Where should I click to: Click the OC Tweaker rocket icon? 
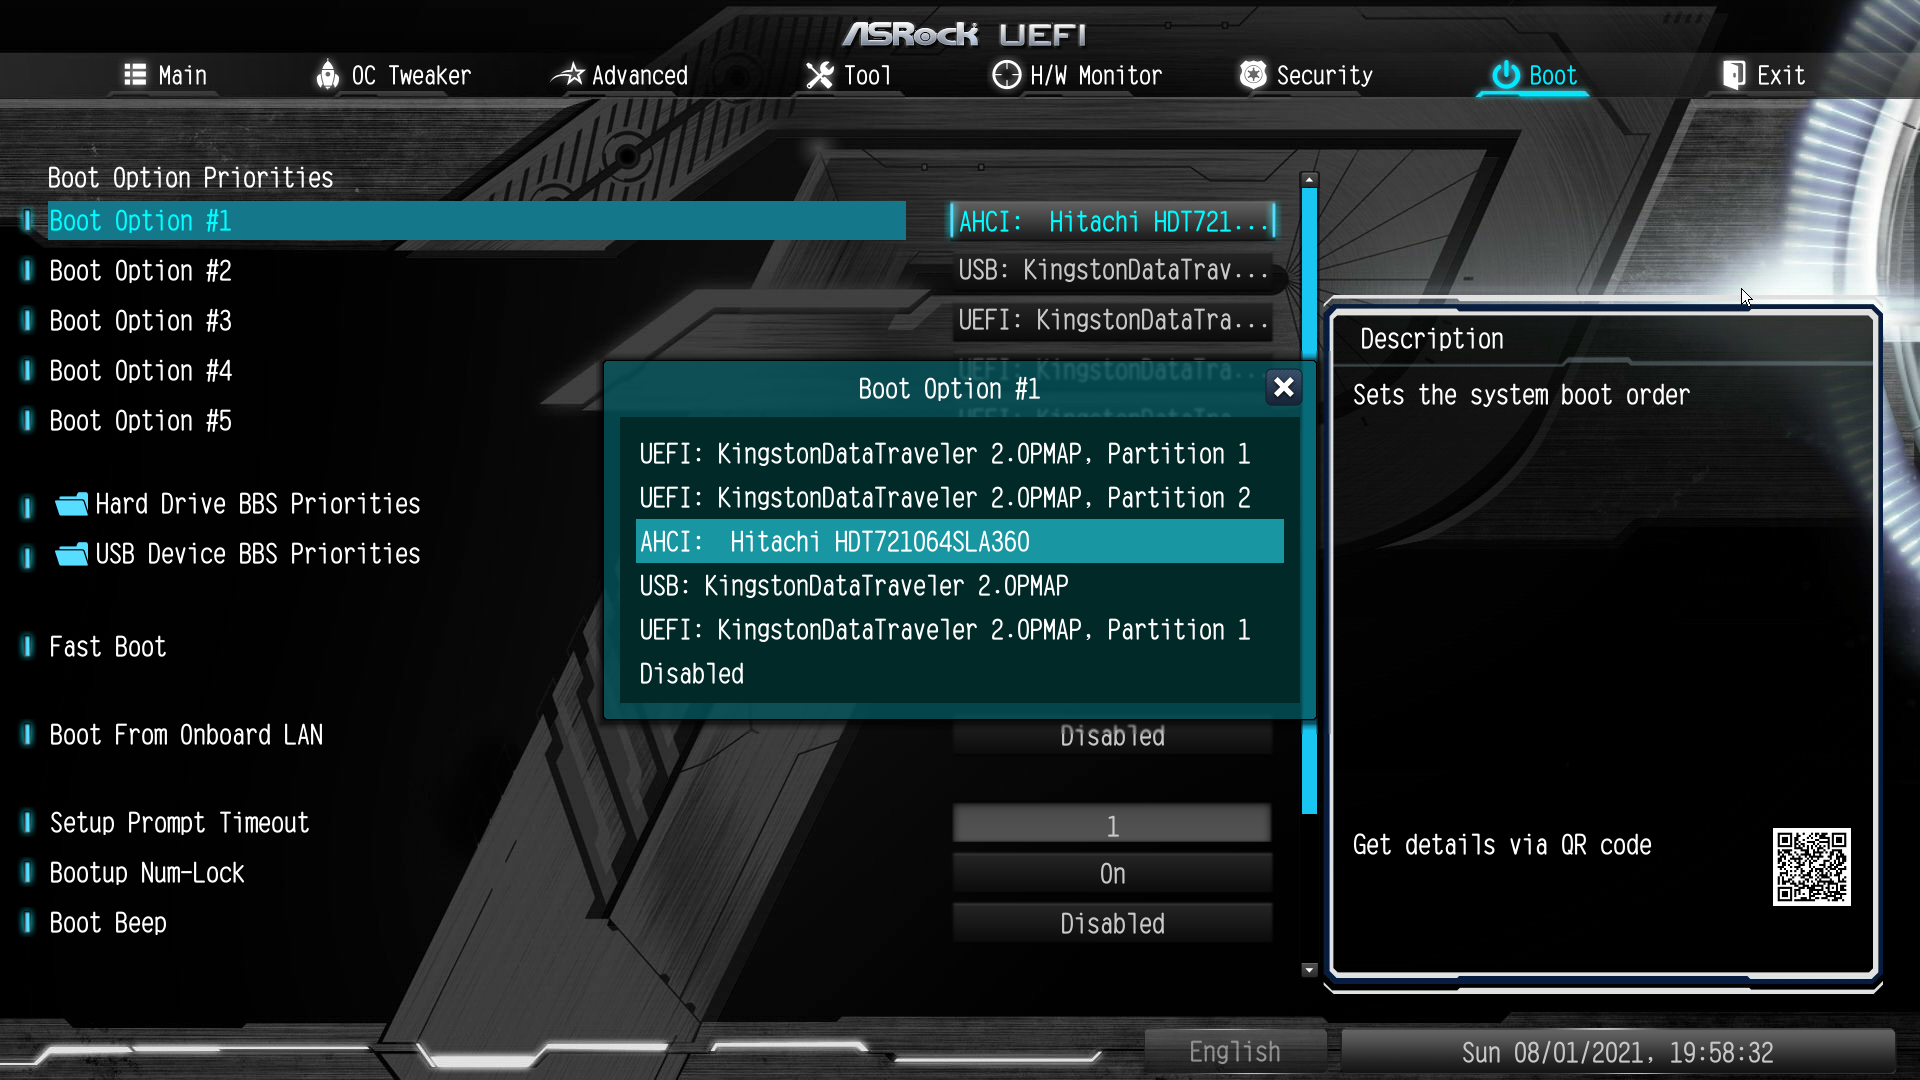(x=327, y=75)
